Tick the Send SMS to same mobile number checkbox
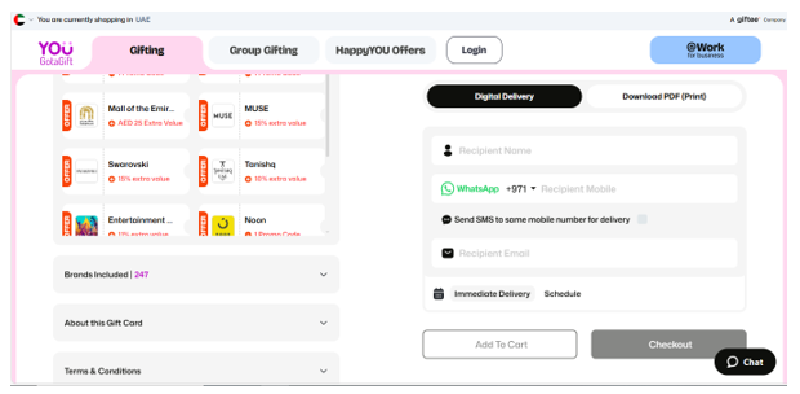The width and height of the screenshot is (800, 394). (642, 219)
